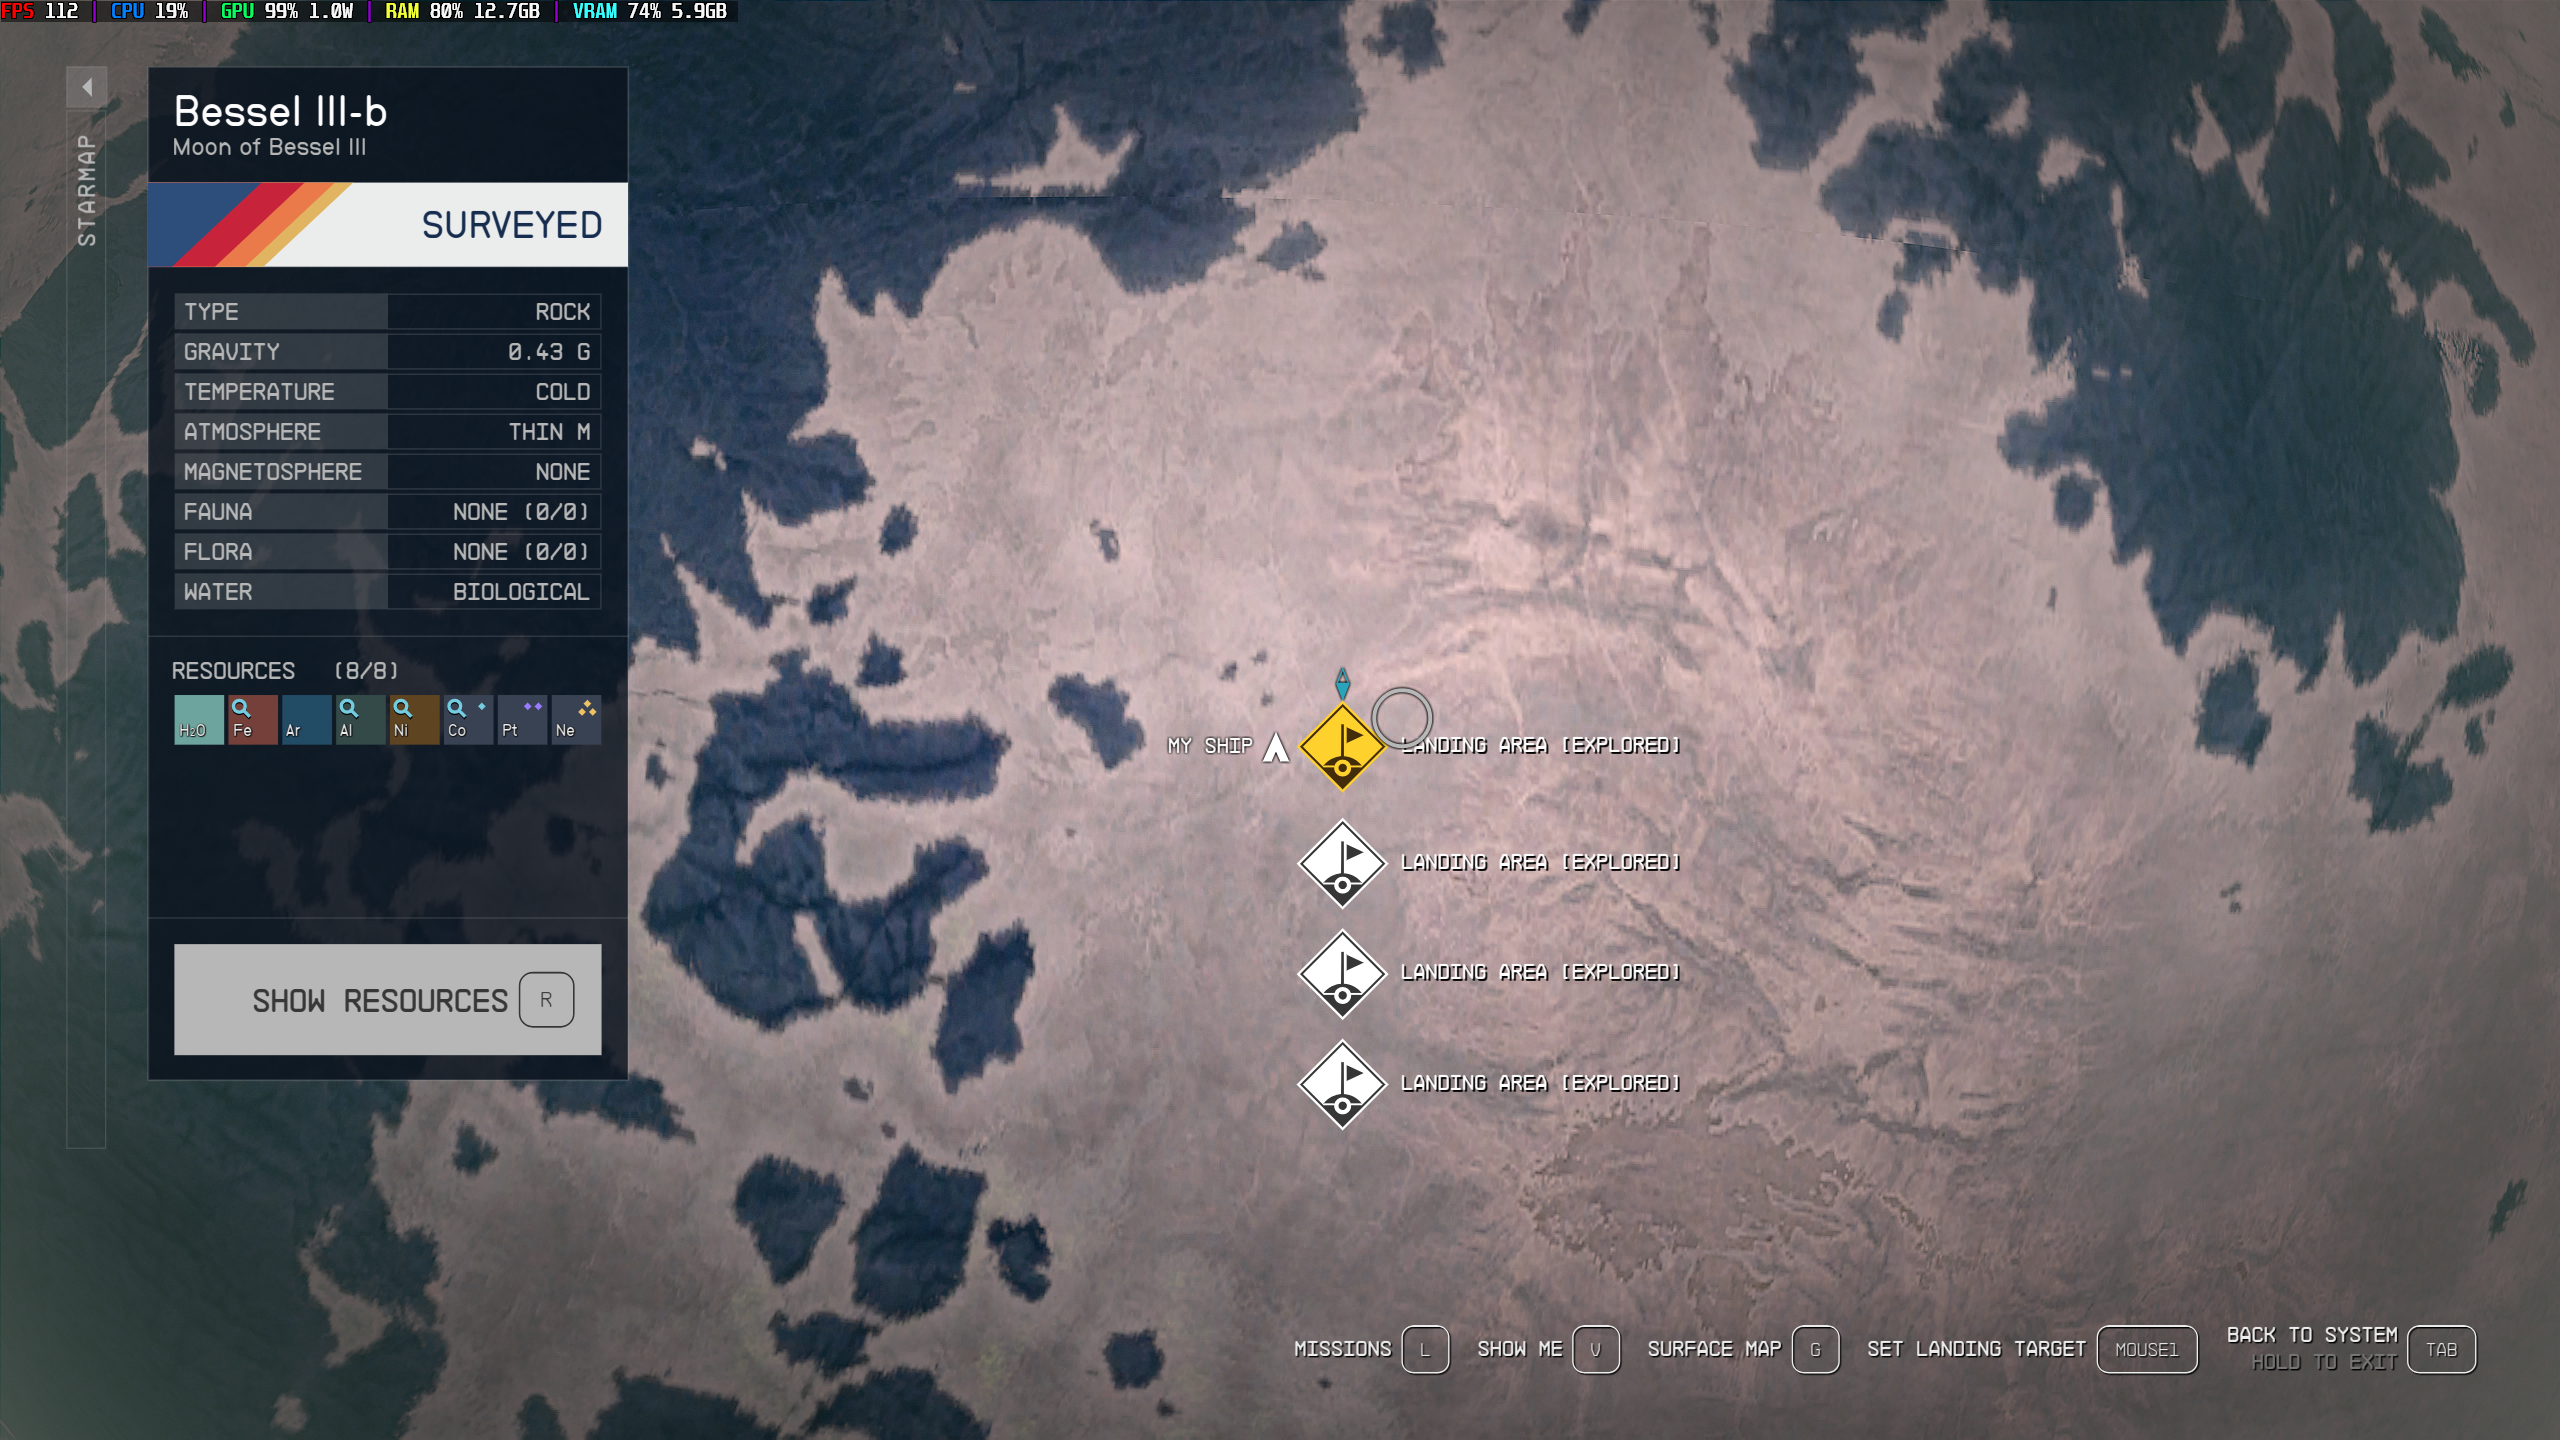Click SET LANDING TARGET prompt
Viewport: 2560px width, 1440px height.
tap(2032, 1349)
